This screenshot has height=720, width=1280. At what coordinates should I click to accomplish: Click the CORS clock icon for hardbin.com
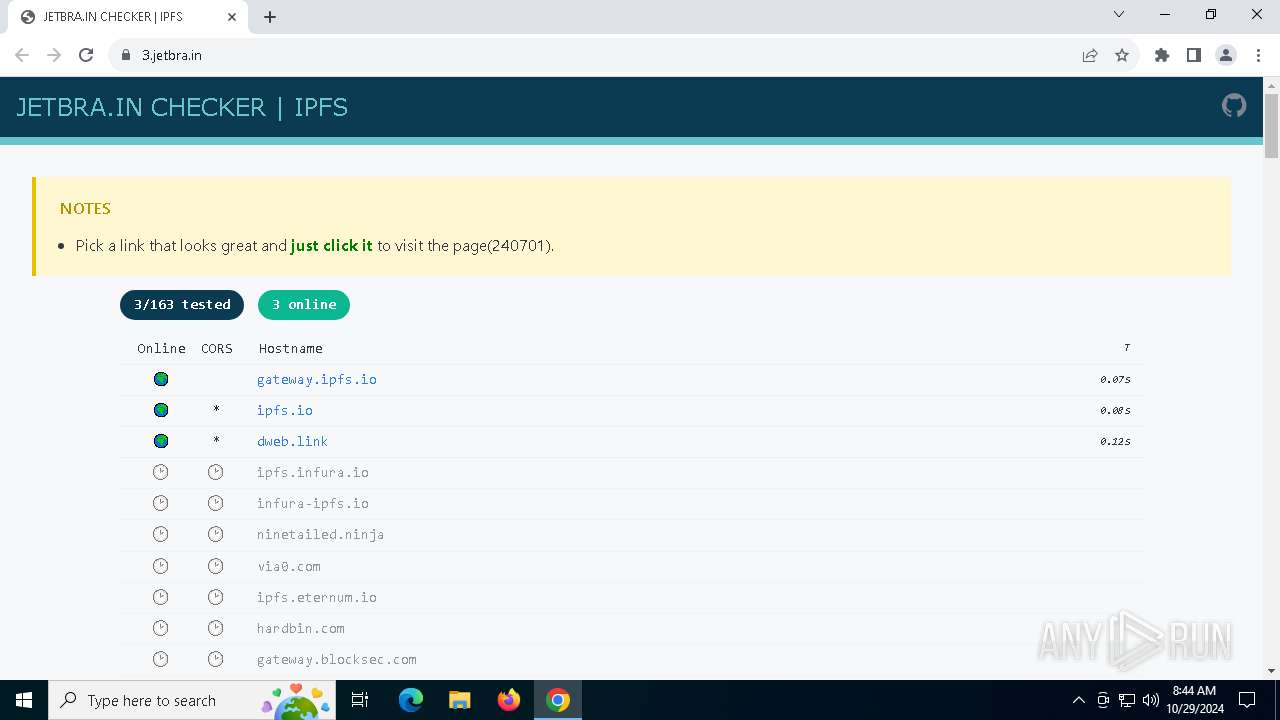pyautogui.click(x=216, y=628)
